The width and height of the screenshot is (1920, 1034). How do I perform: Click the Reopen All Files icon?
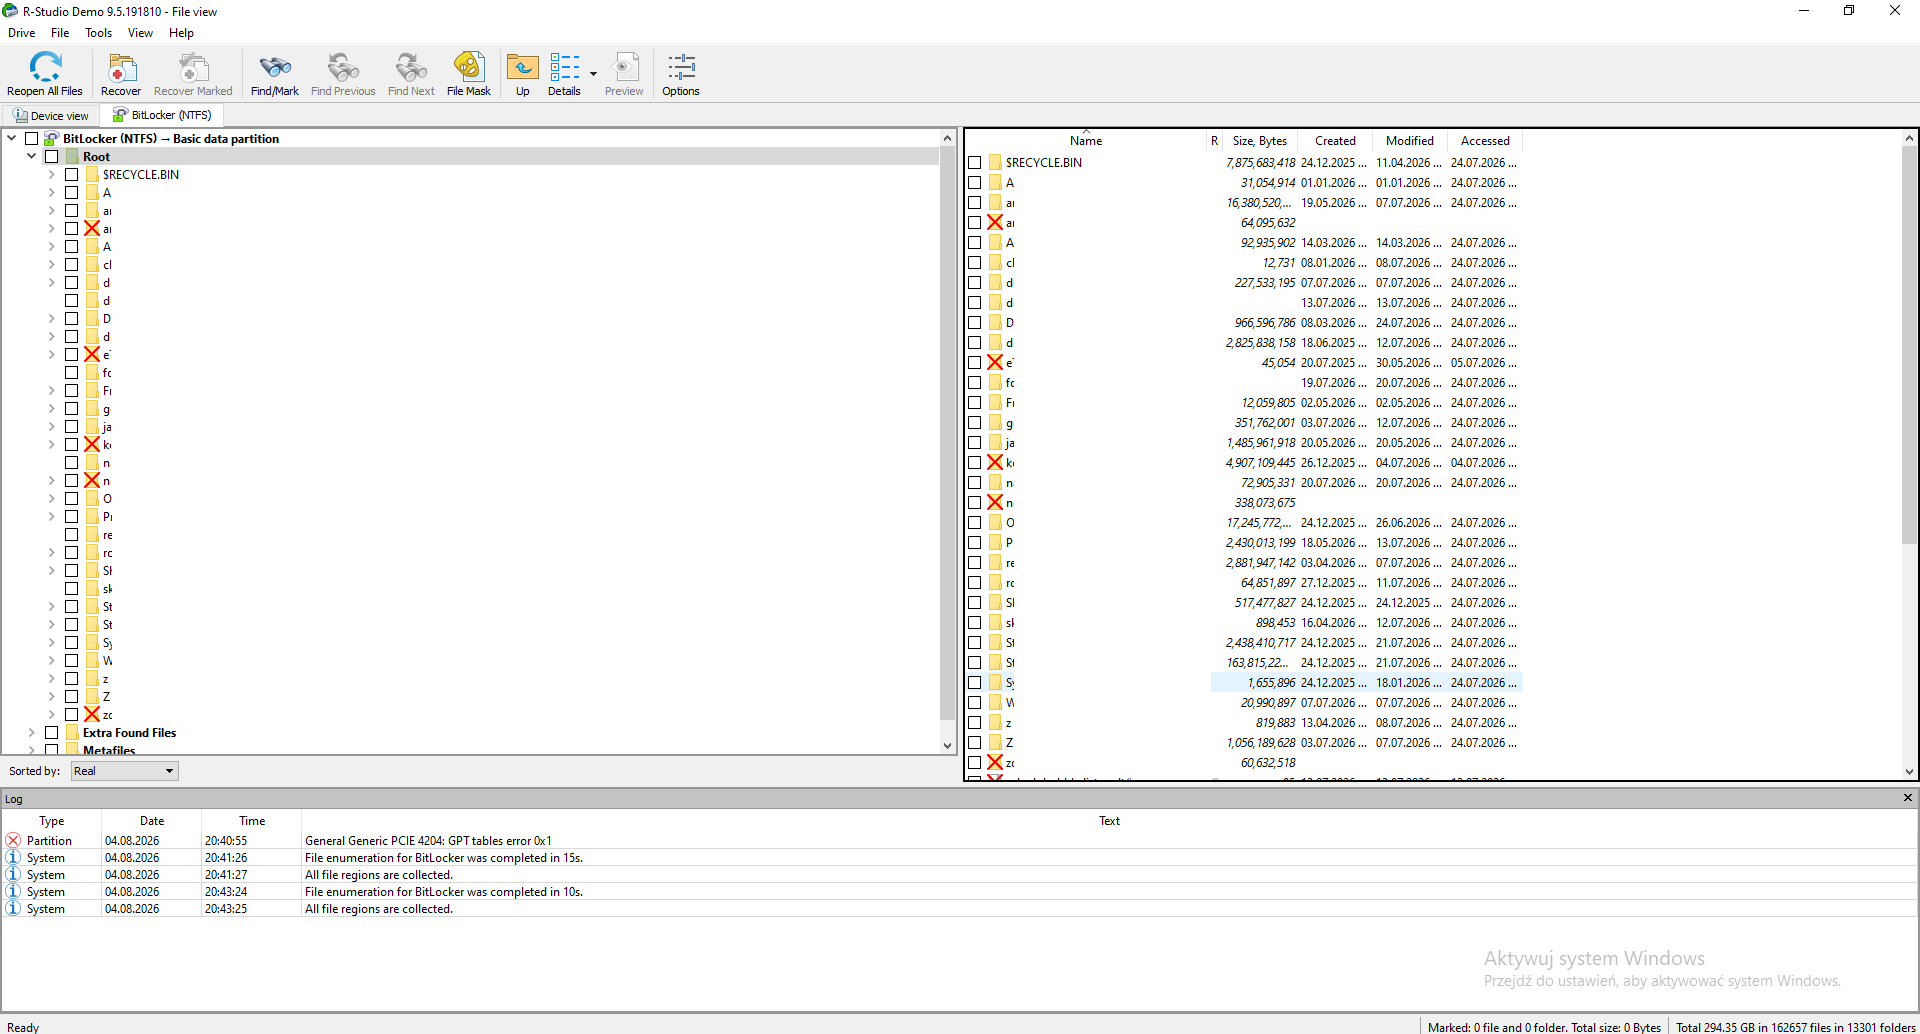(45, 67)
